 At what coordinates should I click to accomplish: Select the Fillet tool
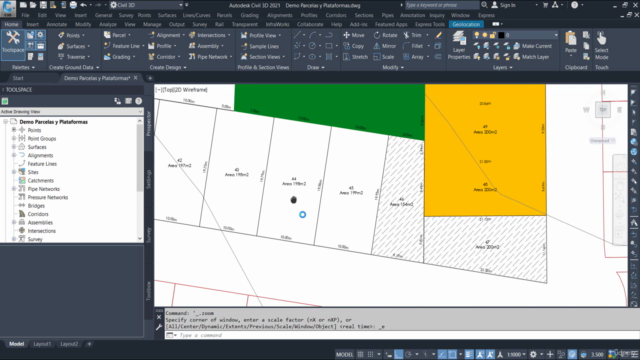point(413,46)
